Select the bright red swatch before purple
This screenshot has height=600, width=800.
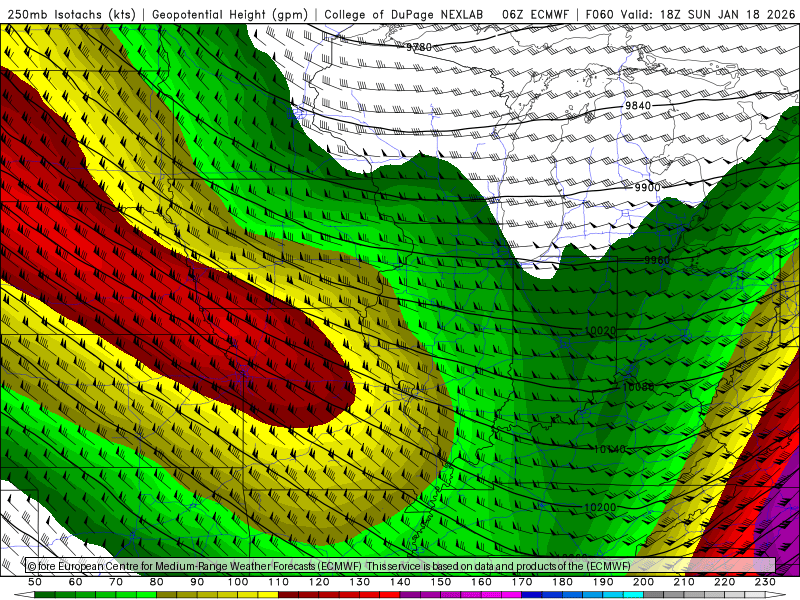click(389, 593)
